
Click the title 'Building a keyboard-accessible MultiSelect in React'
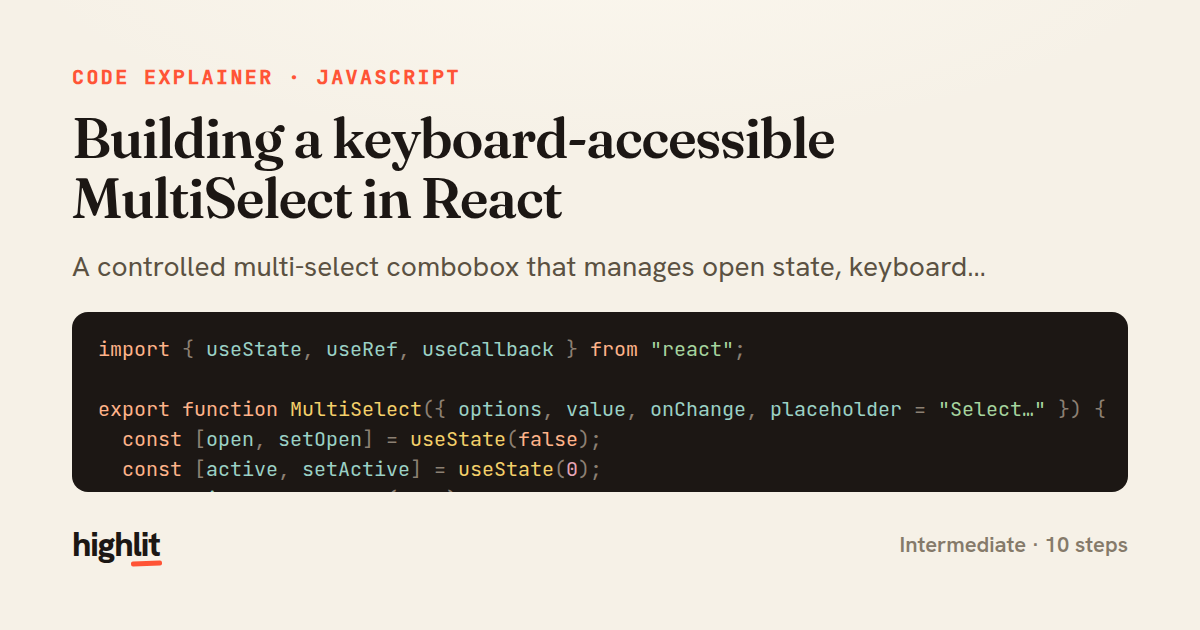(x=454, y=169)
